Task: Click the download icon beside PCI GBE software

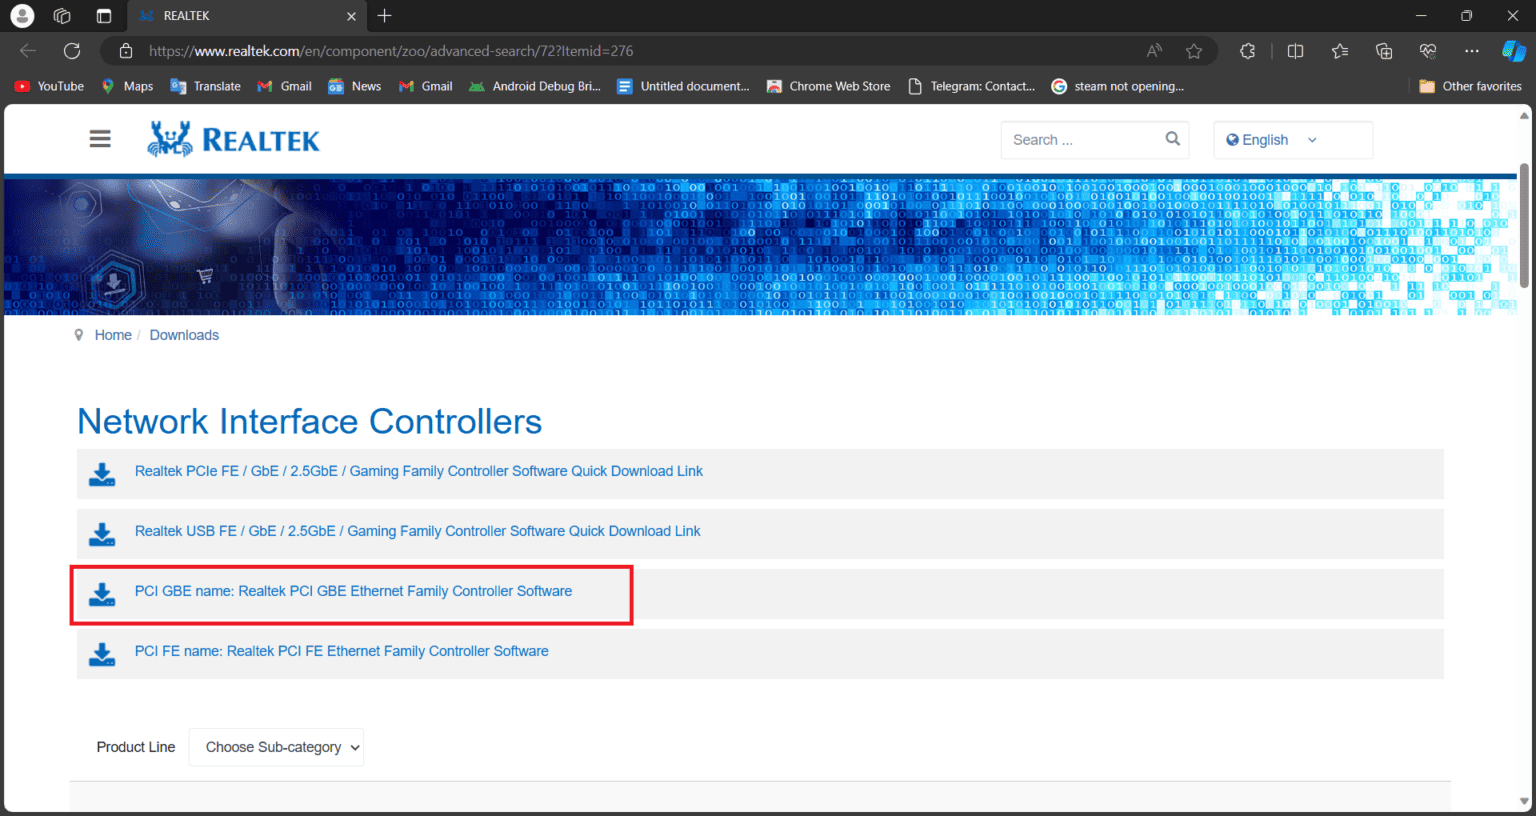Action: coord(102,594)
